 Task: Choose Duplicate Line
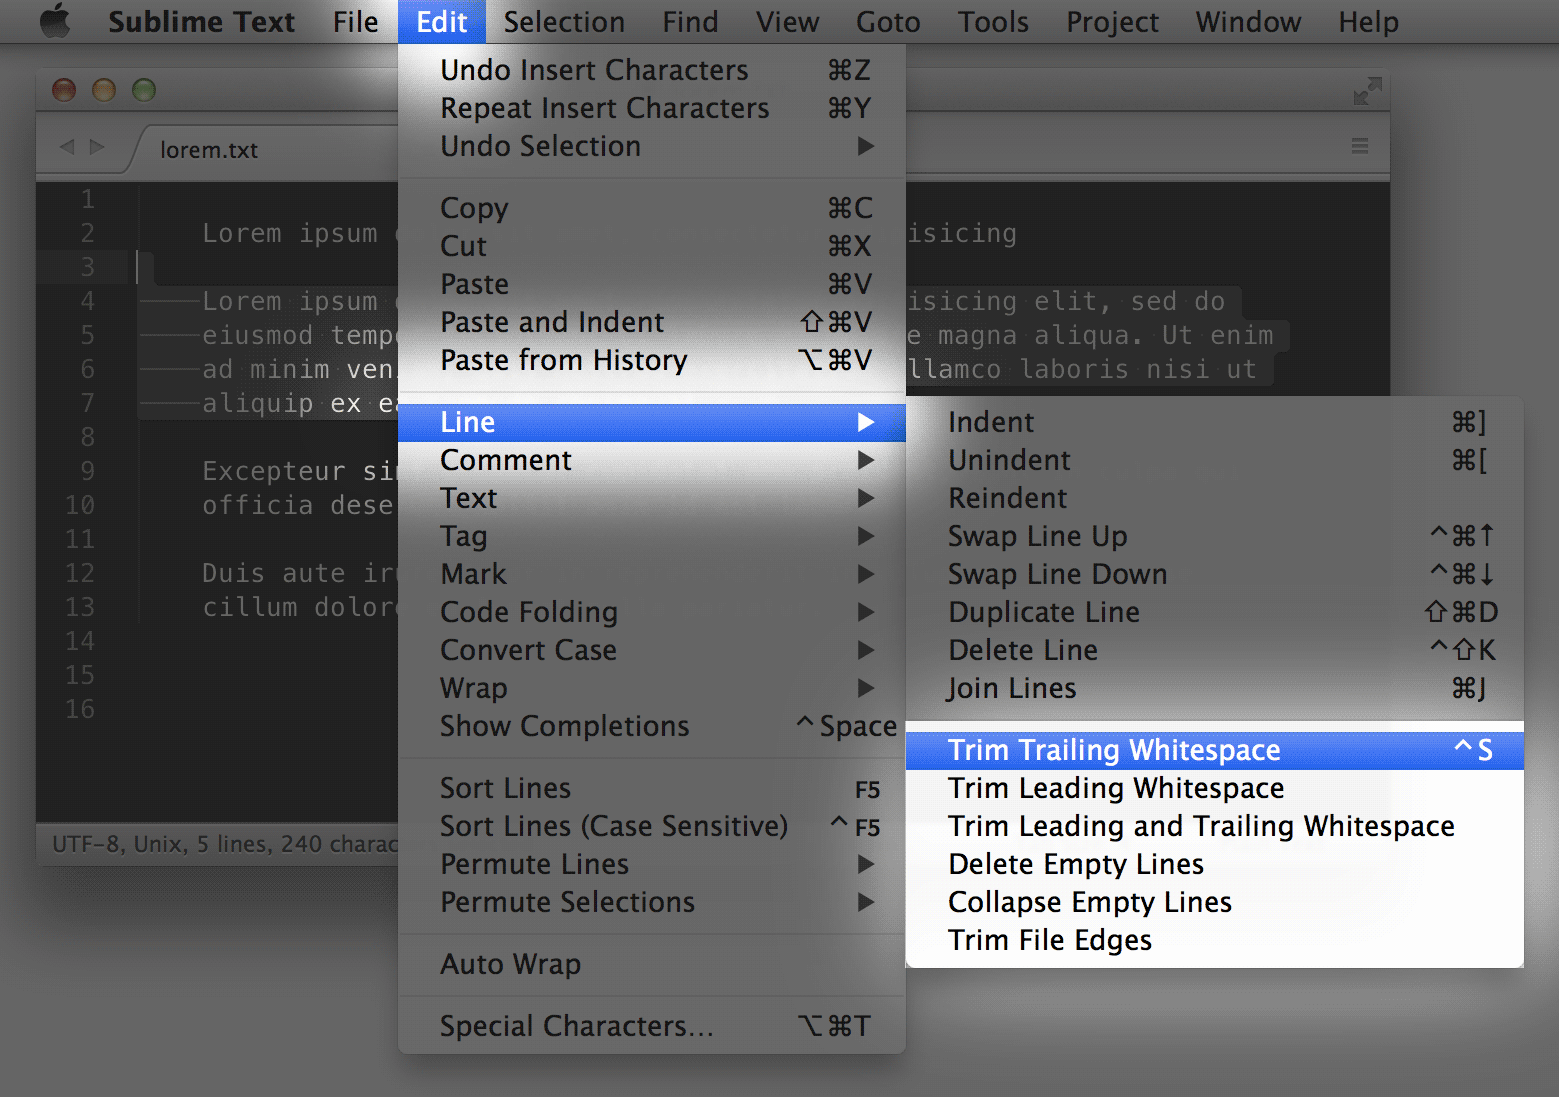click(1215, 612)
